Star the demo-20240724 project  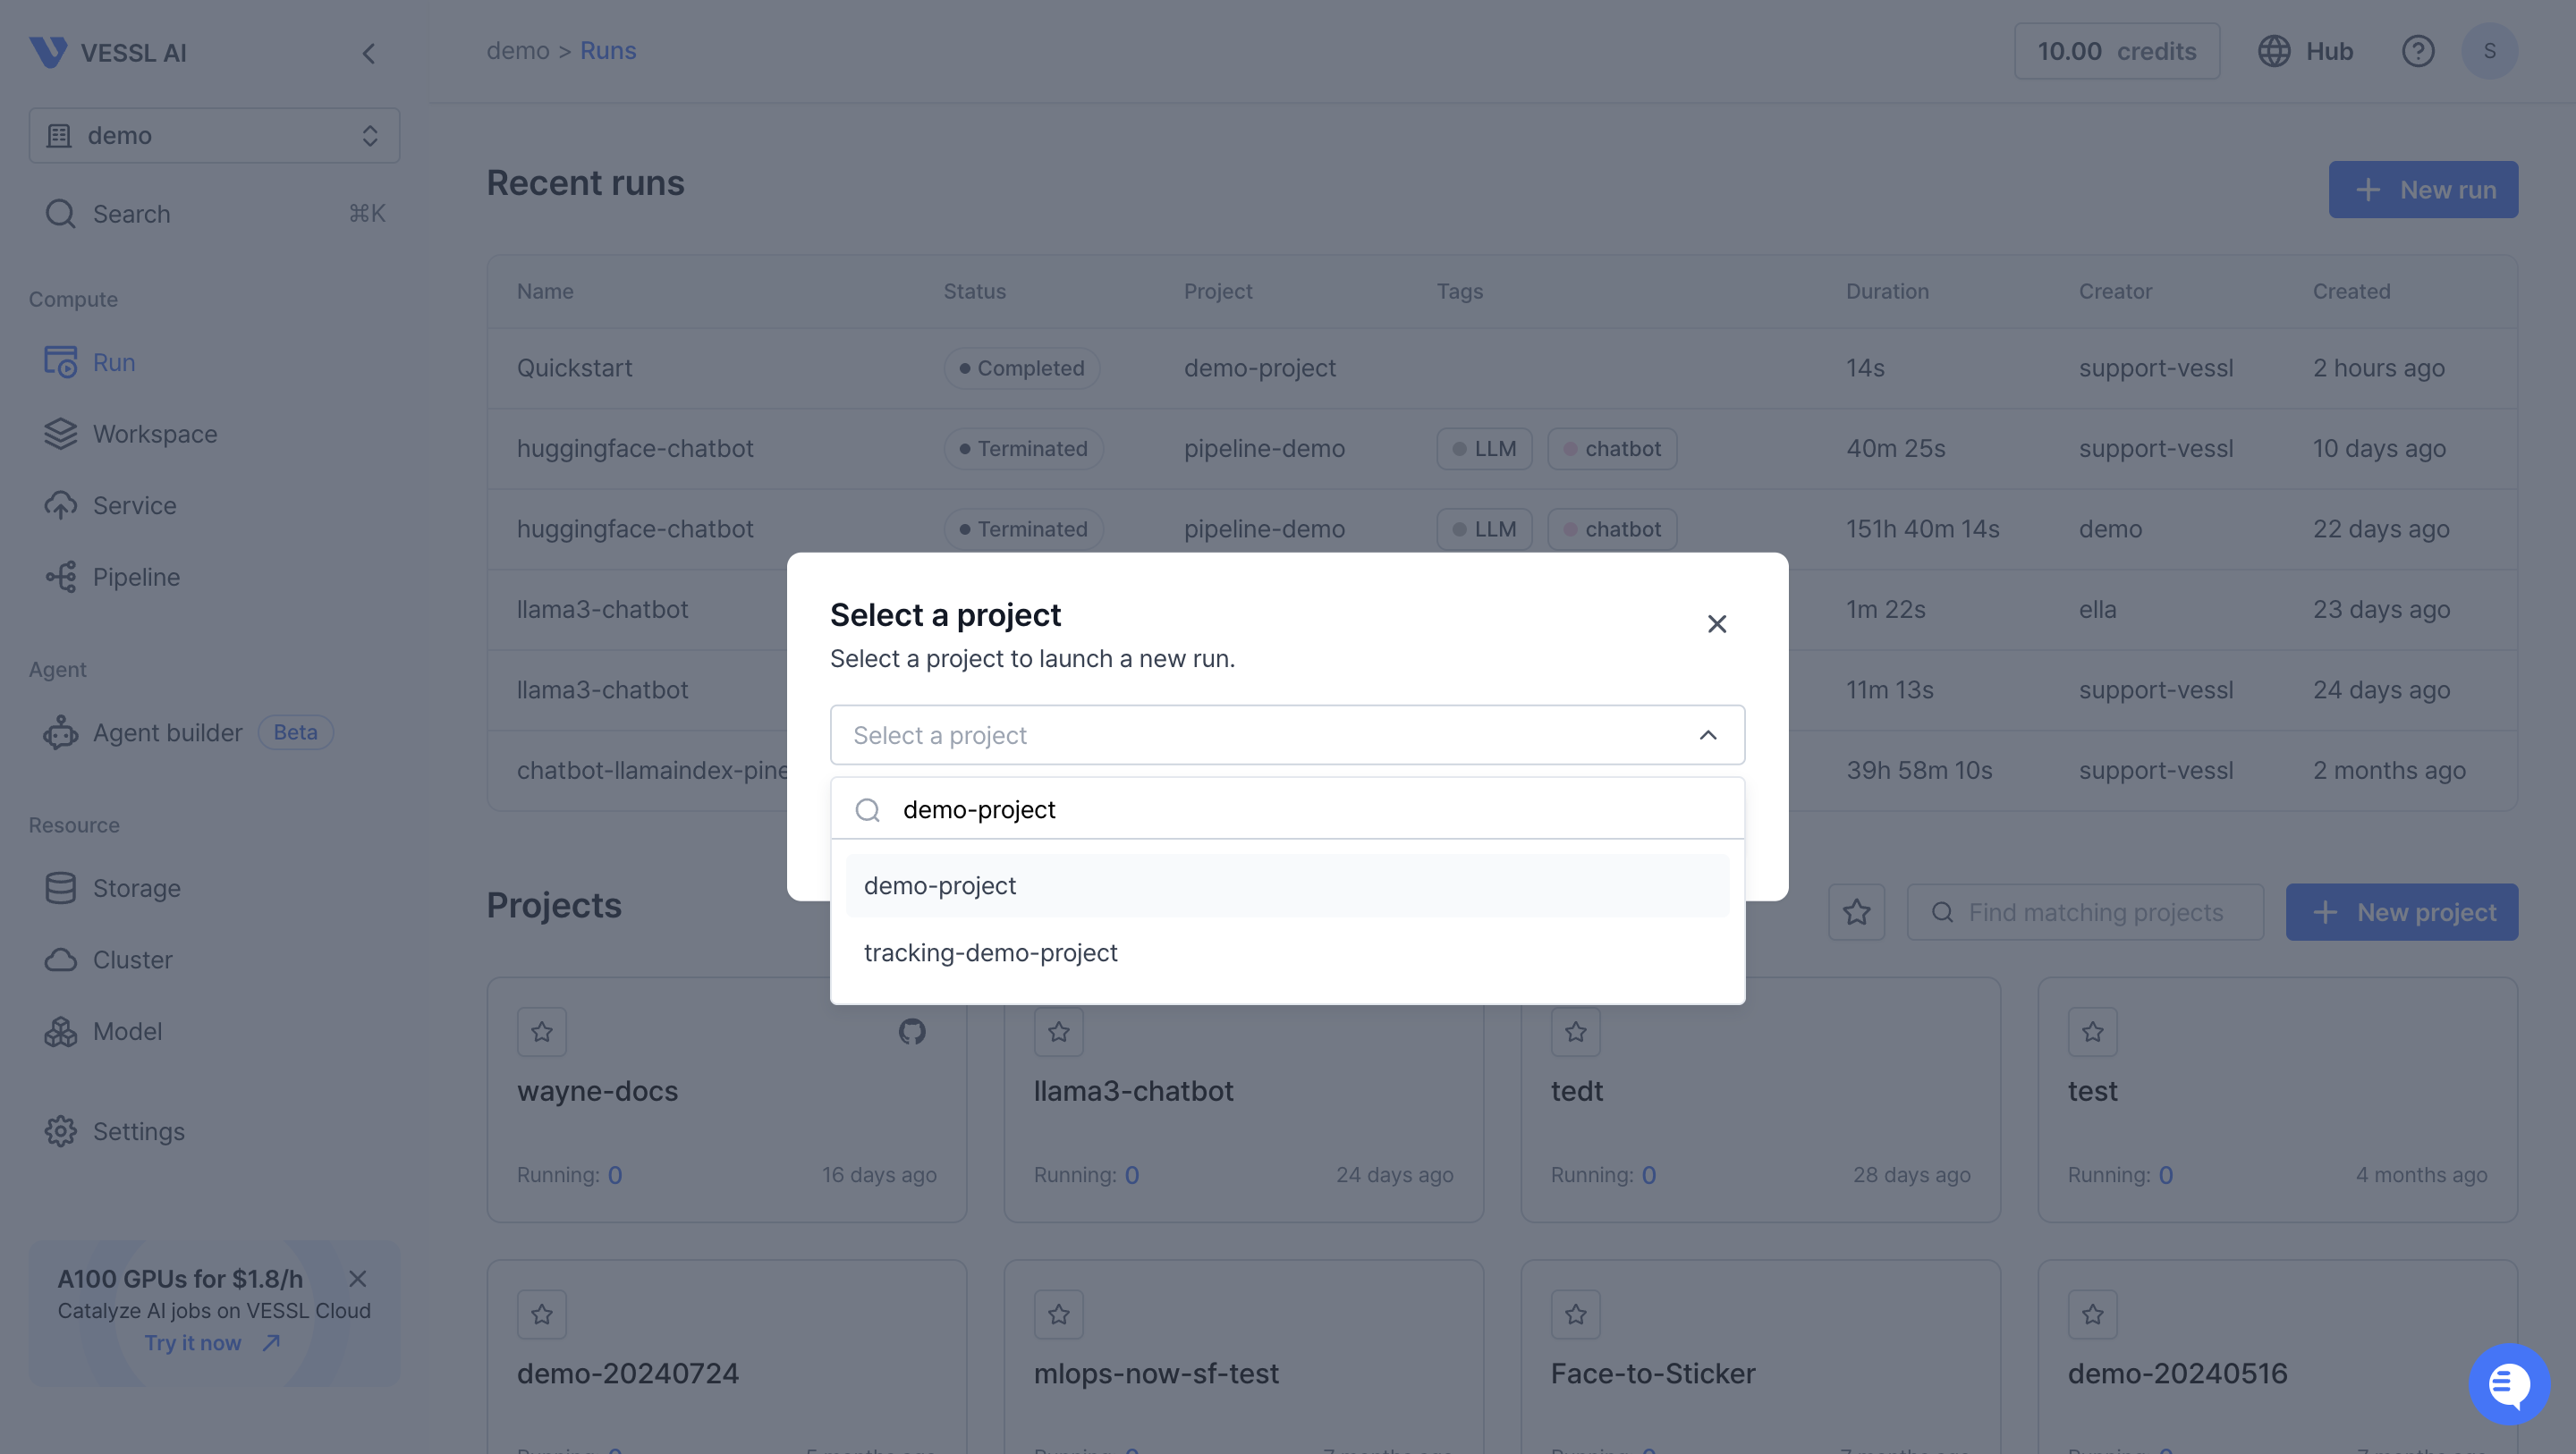pos(542,1314)
